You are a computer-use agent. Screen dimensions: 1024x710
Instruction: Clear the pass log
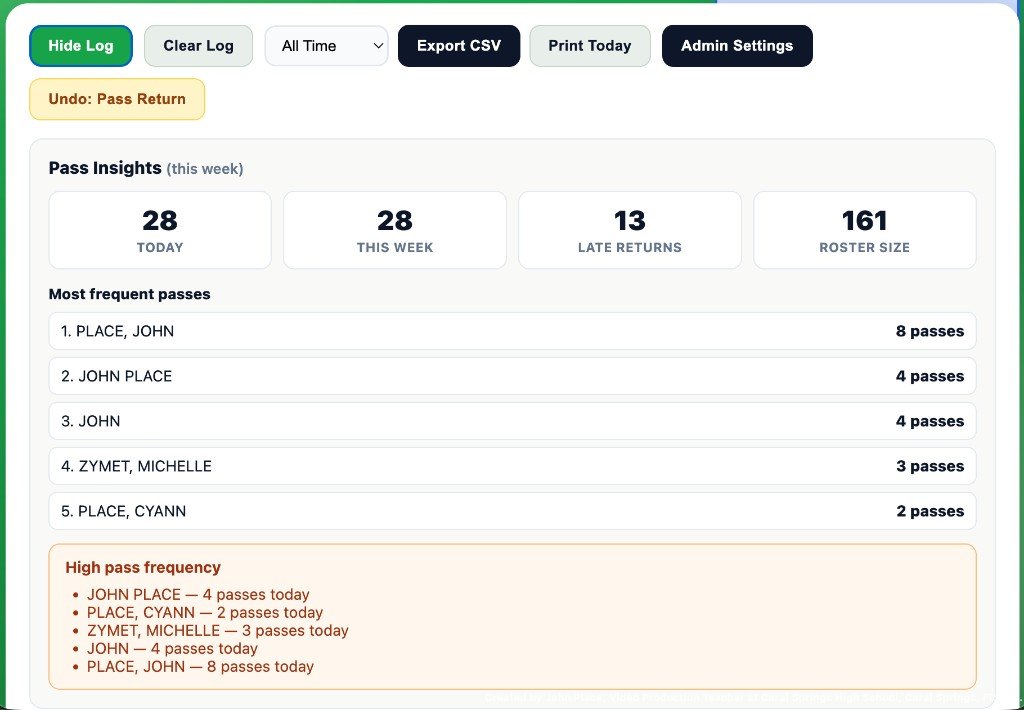pos(199,46)
